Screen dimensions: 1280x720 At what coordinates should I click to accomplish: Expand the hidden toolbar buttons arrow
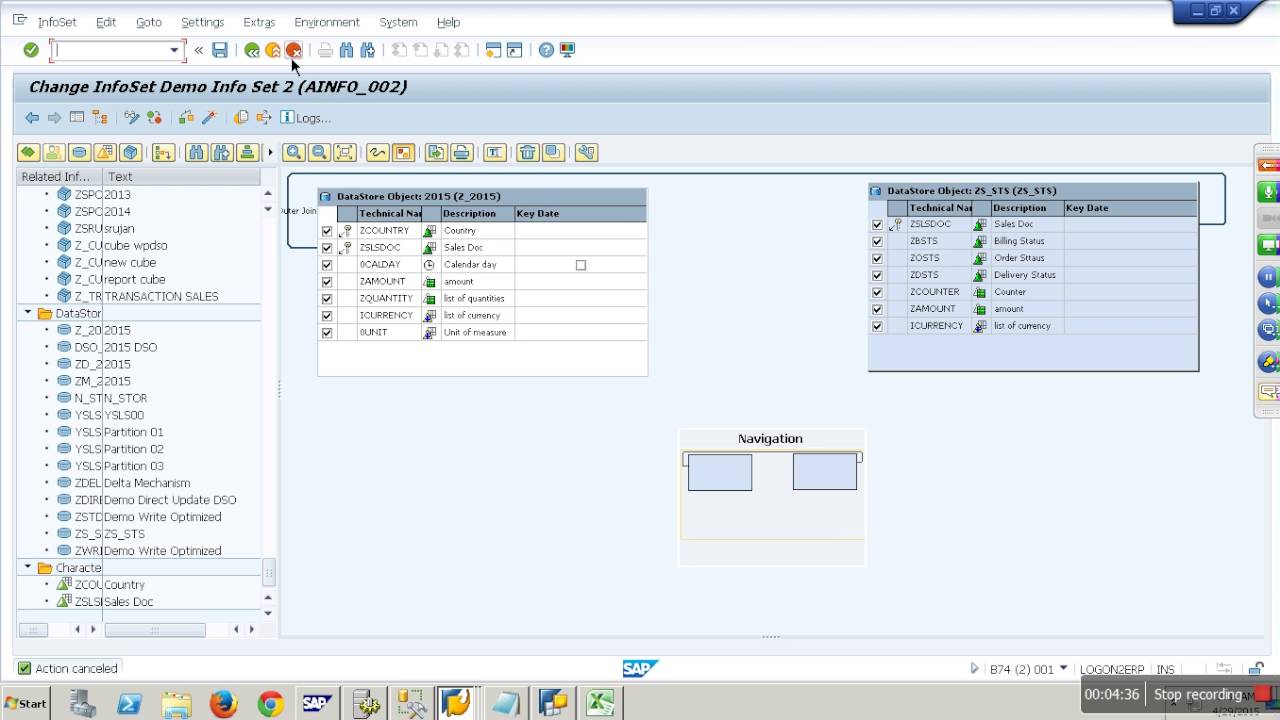(x=270, y=152)
